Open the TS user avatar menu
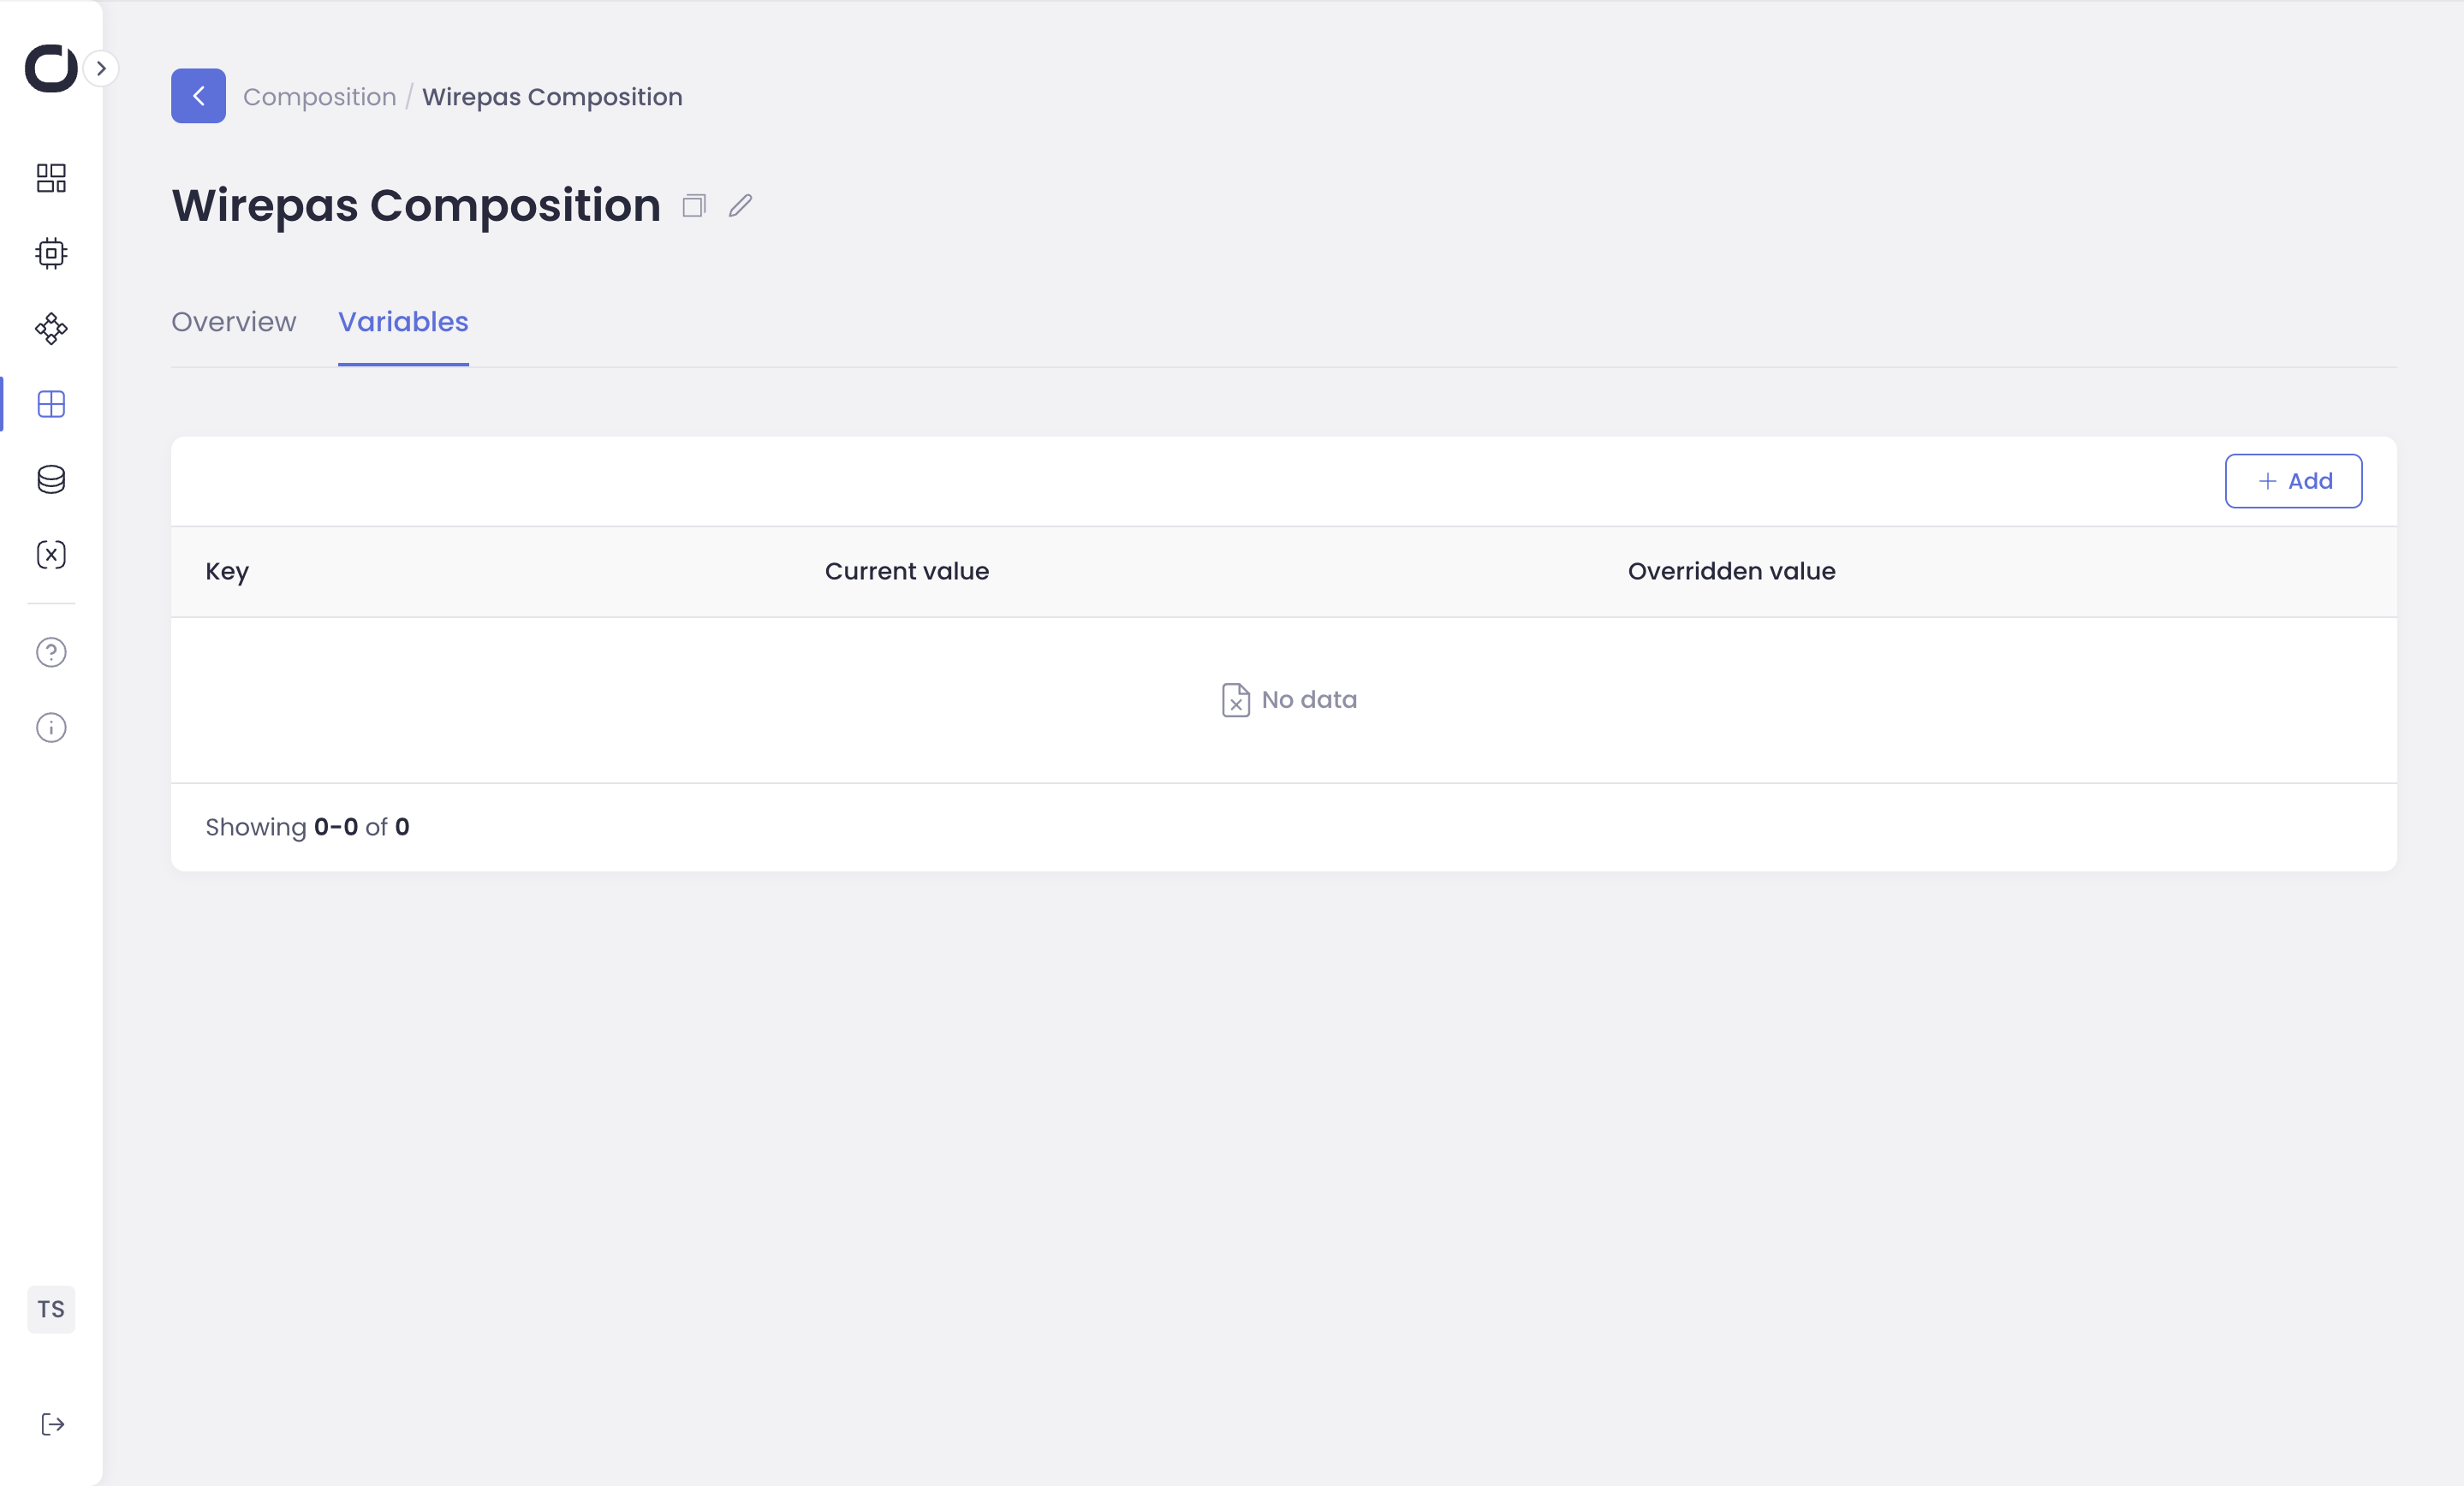This screenshot has width=2464, height=1486. (x=51, y=1309)
